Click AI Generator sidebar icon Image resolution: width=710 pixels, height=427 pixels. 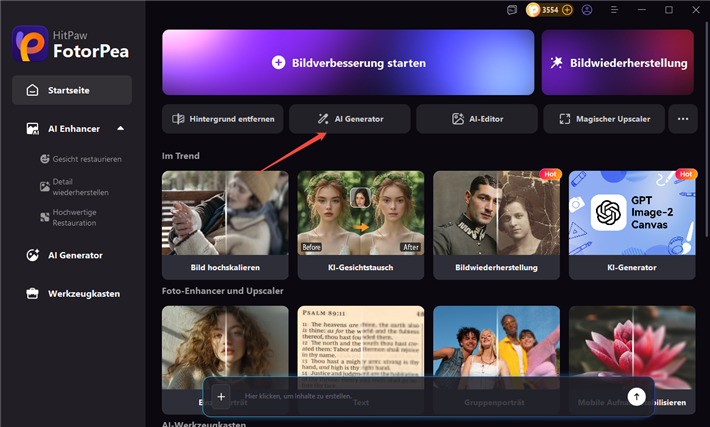click(33, 255)
